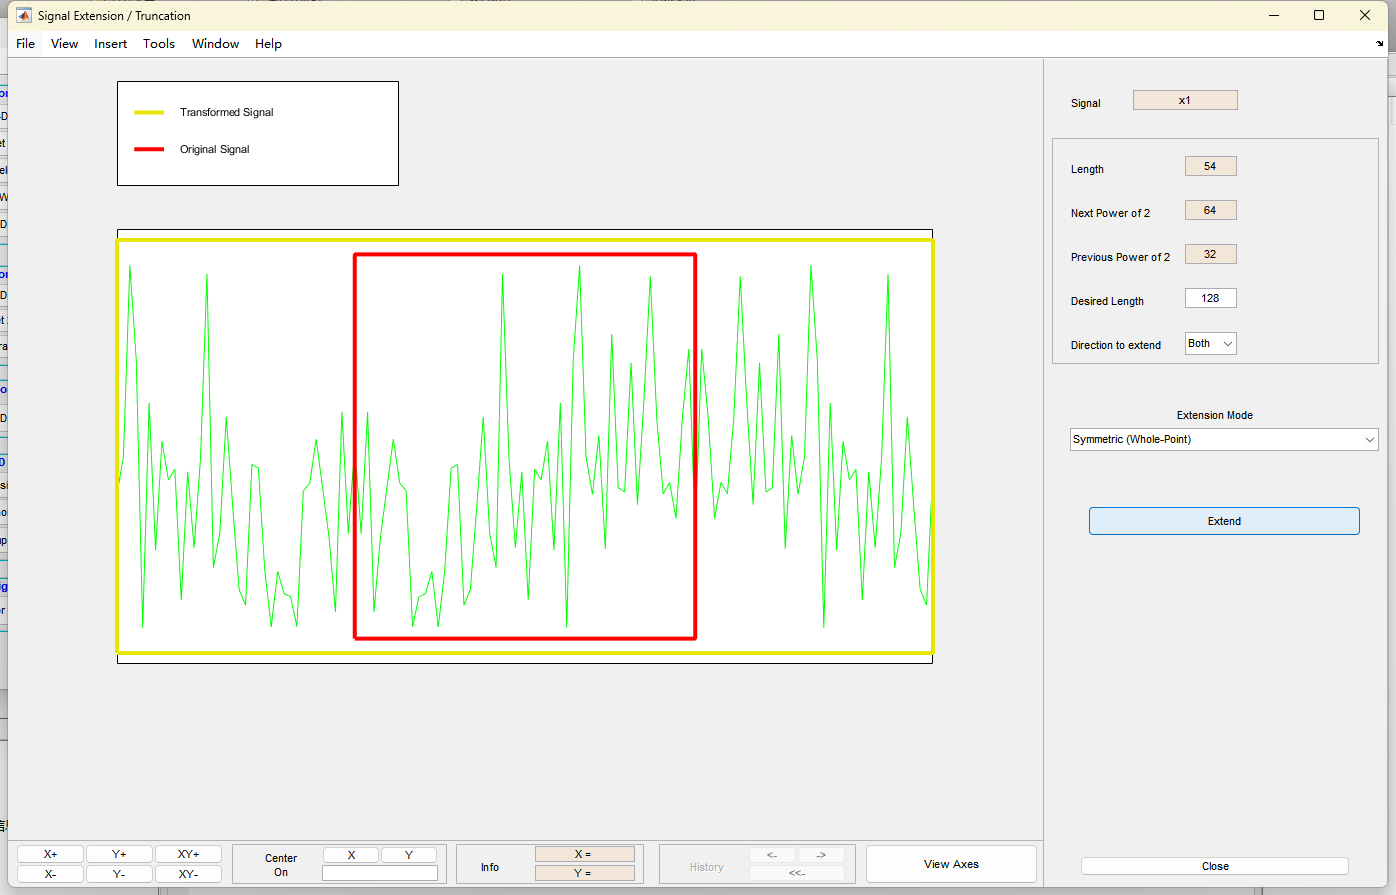Expand the hidden toolbar chevron near top right
This screenshot has width=1396, height=895.
[x=1378, y=45]
